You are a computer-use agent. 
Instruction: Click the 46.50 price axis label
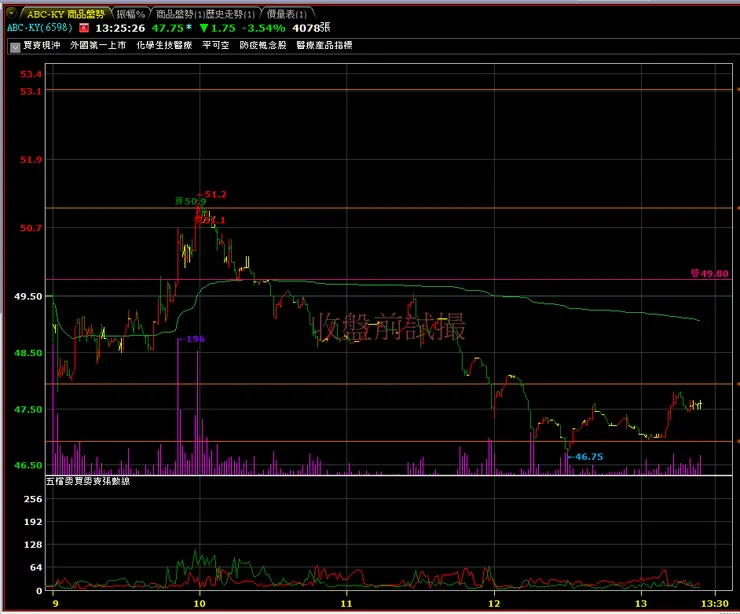point(28,465)
